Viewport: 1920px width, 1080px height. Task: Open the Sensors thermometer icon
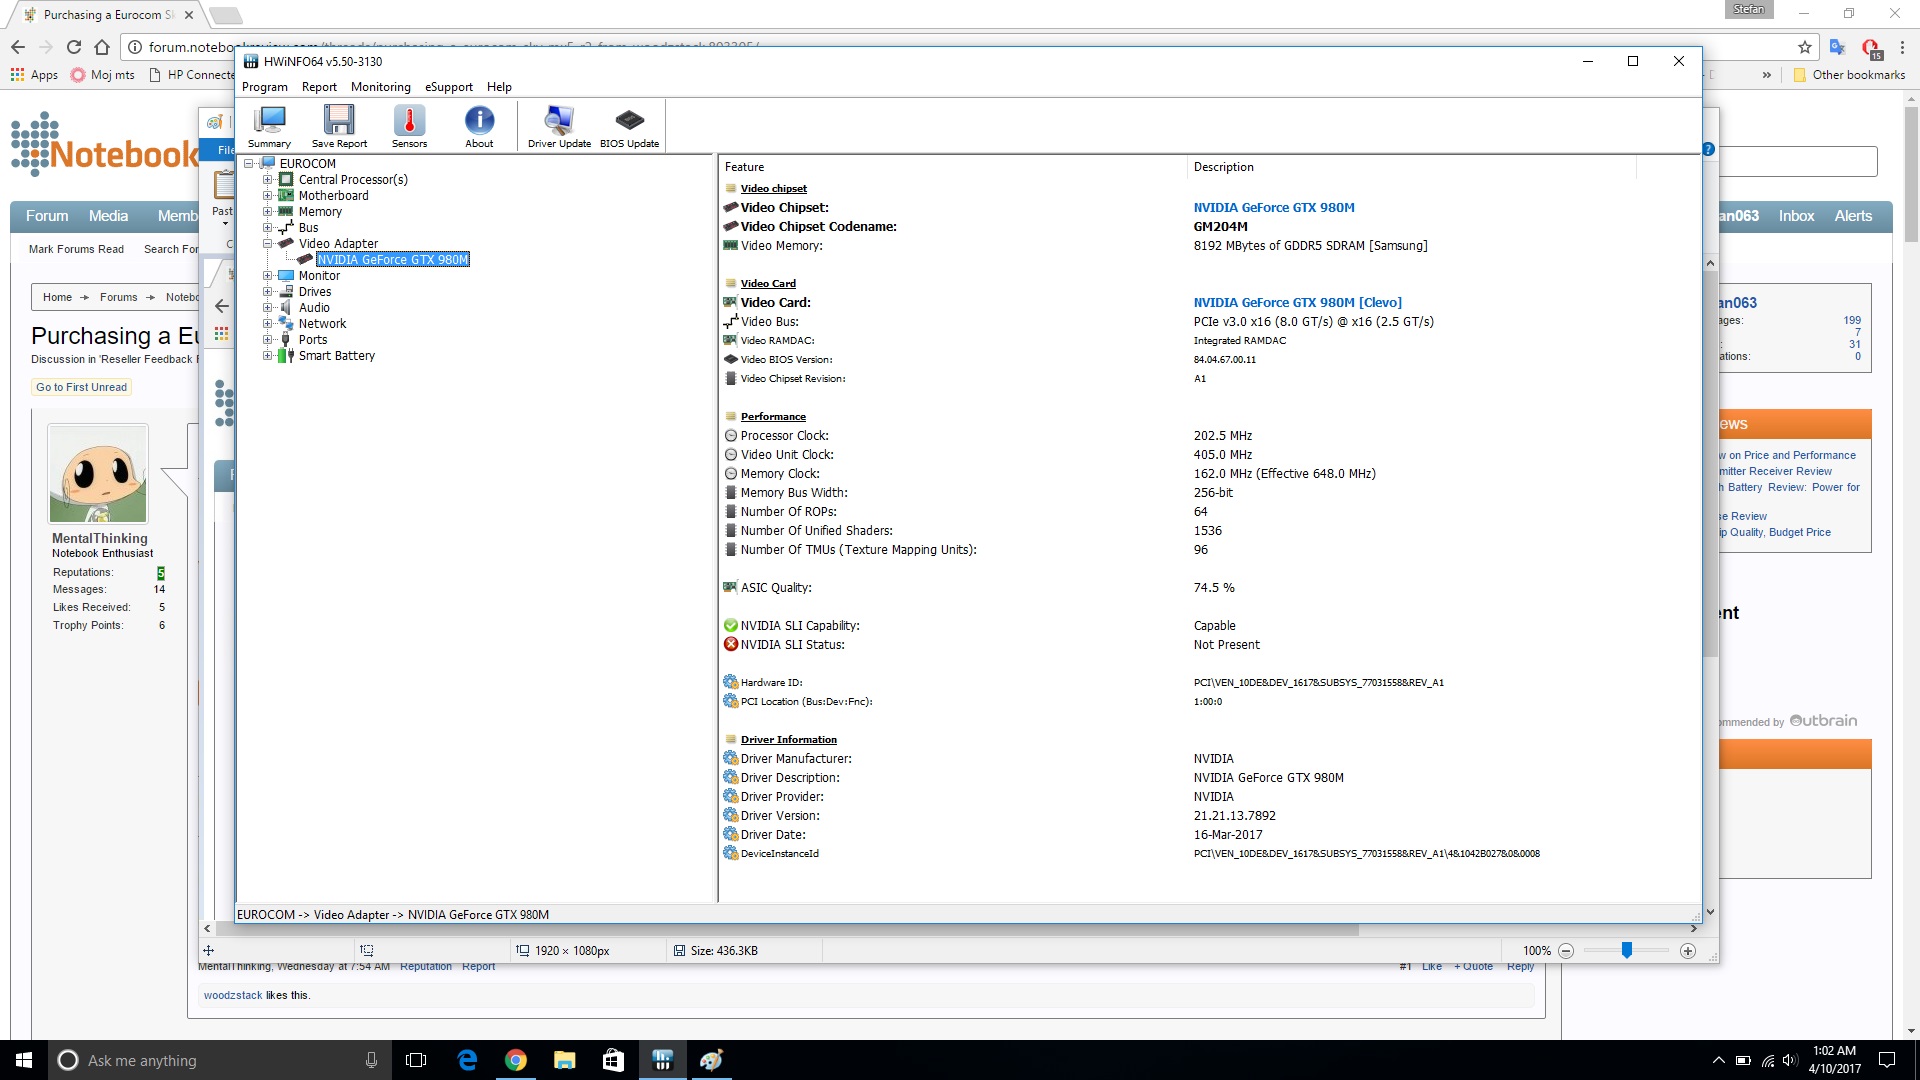pyautogui.click(x=409, y=127)
